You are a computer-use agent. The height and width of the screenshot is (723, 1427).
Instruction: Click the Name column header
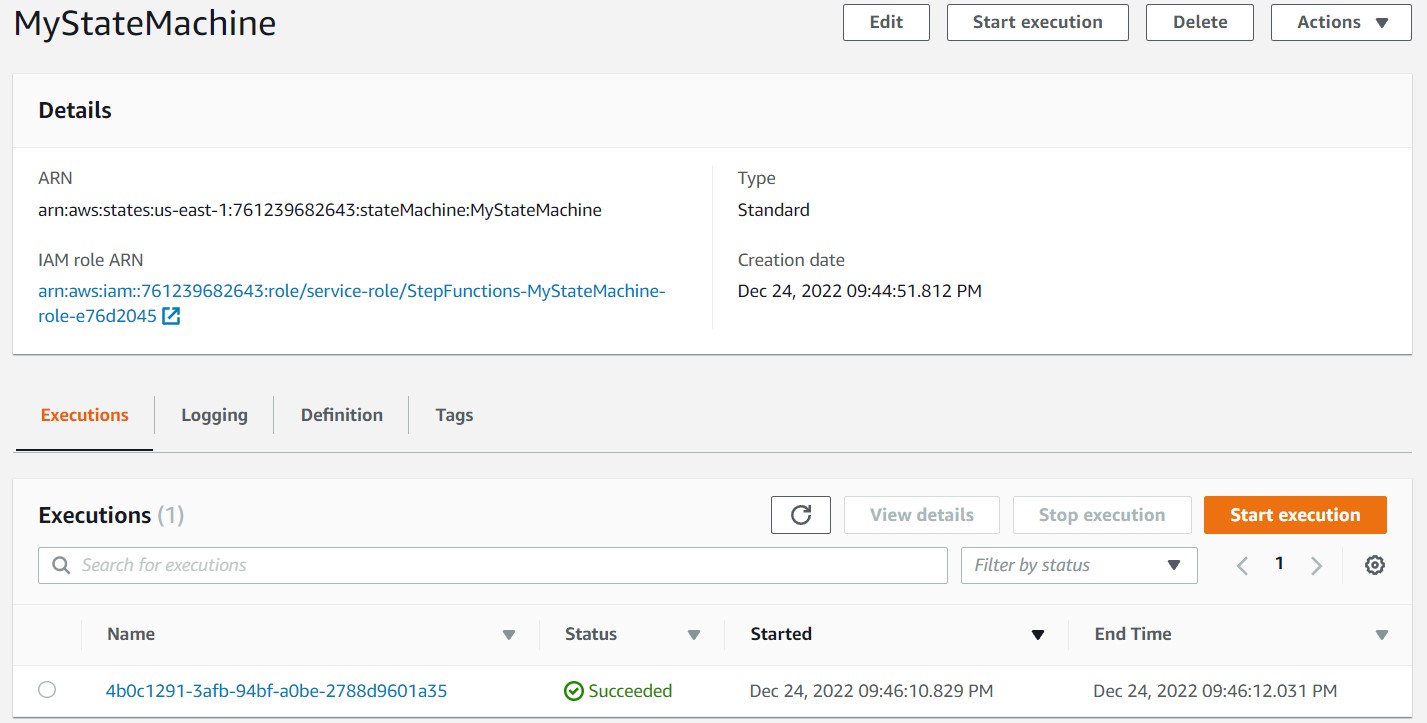(131, 634)
